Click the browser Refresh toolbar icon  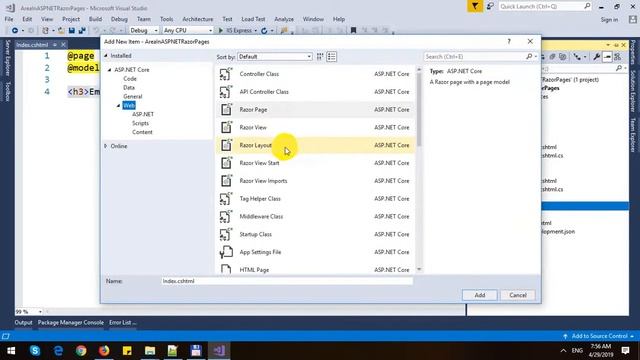[264, 30]
